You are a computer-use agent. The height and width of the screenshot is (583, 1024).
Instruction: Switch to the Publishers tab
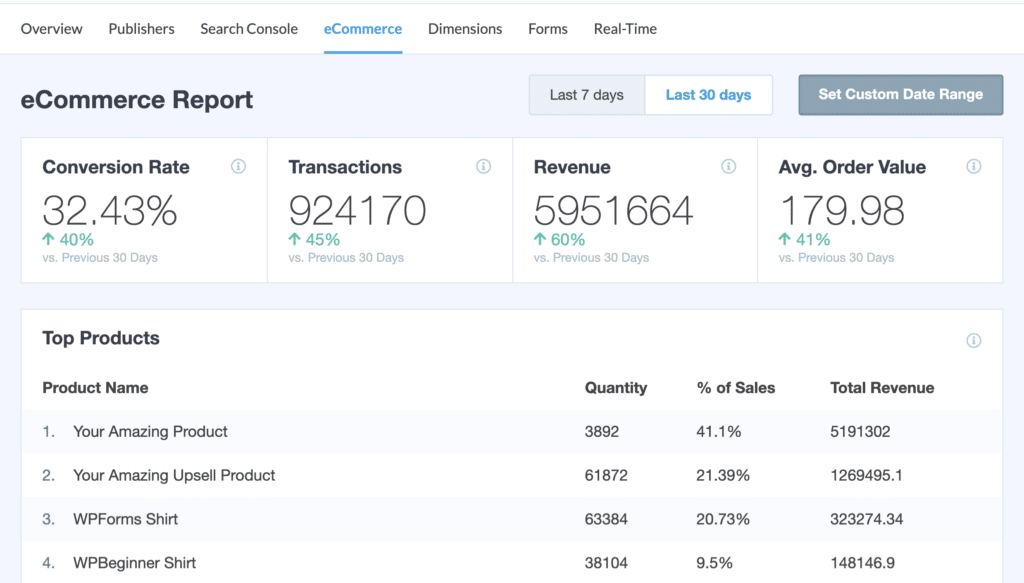(141, 29)
